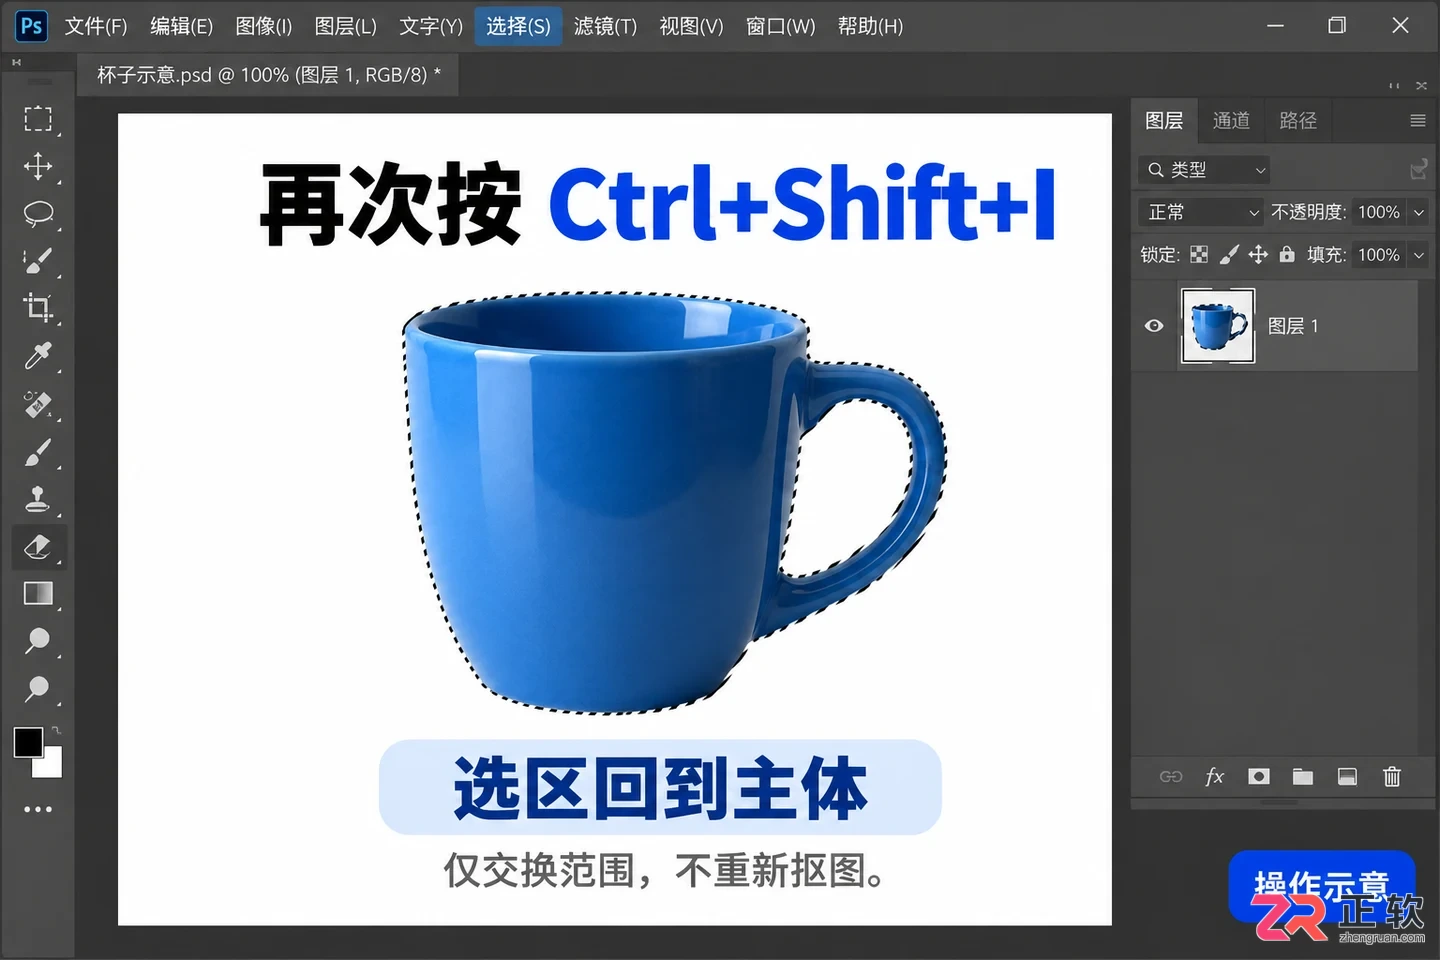Screen dimensions: 1440x960
Task: Select the 图层 1 layer name
Action: point(1293,326)
